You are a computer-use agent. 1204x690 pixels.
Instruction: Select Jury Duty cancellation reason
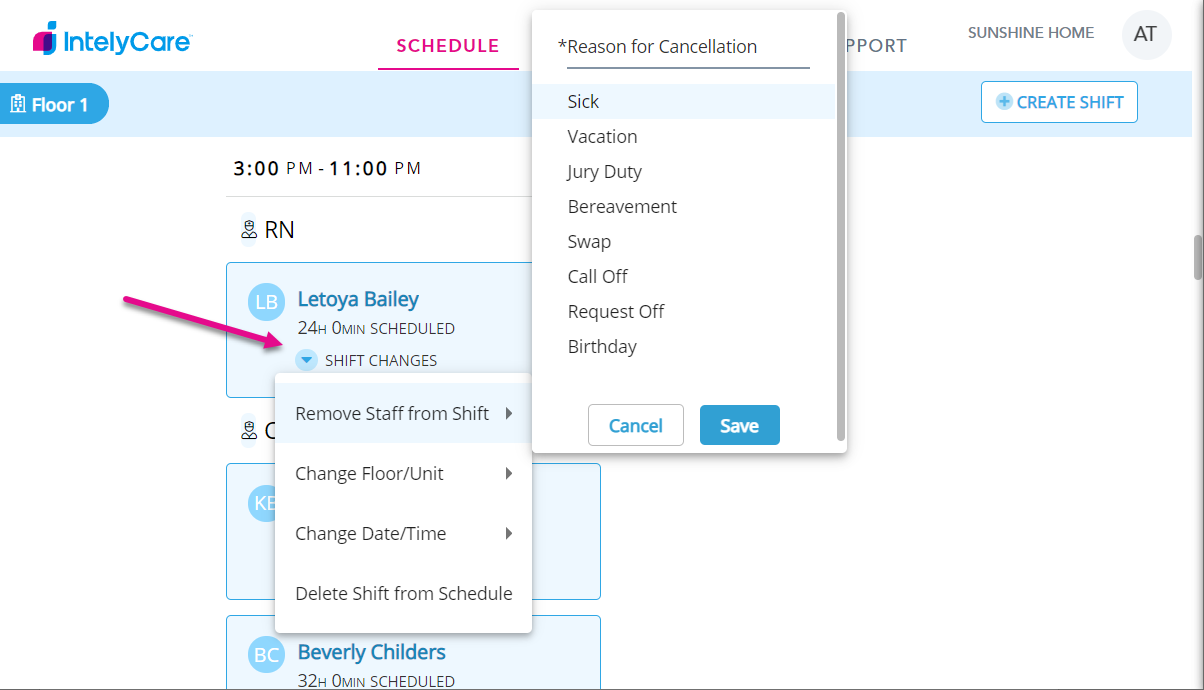[604, 172]
